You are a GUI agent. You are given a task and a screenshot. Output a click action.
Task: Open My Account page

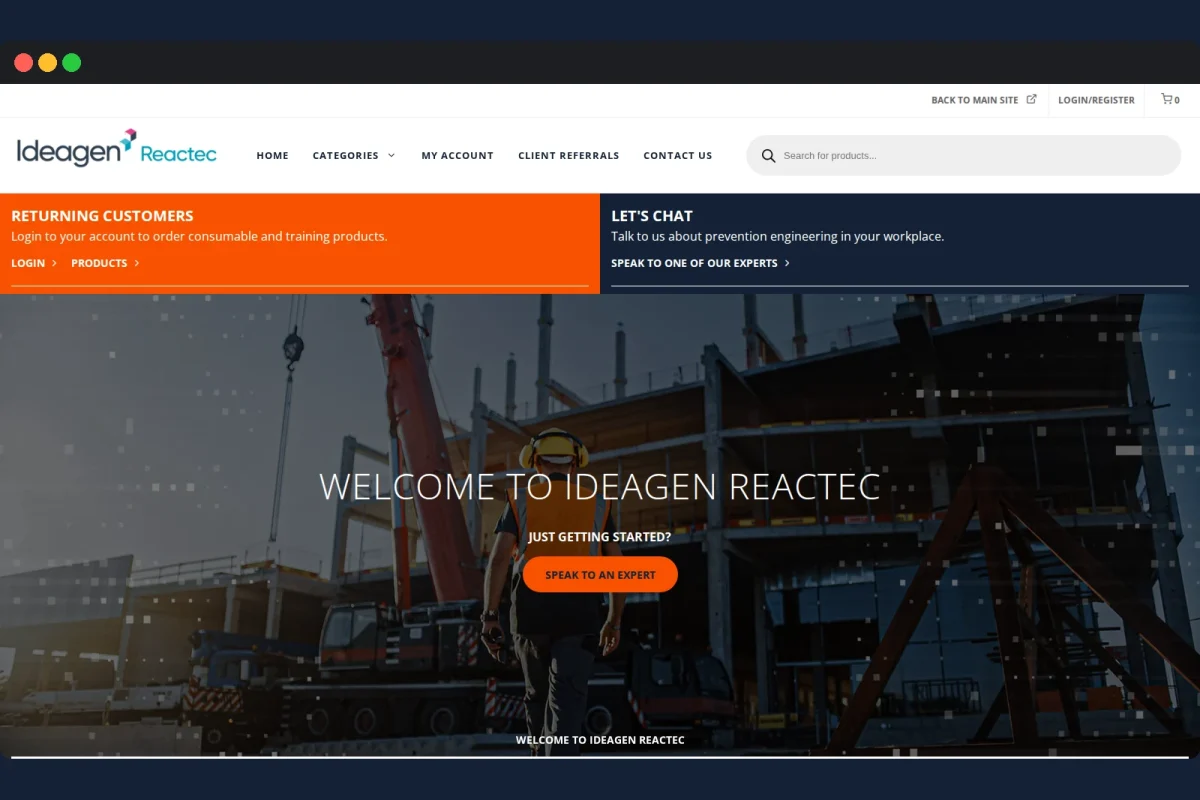(x=457, y=155)
